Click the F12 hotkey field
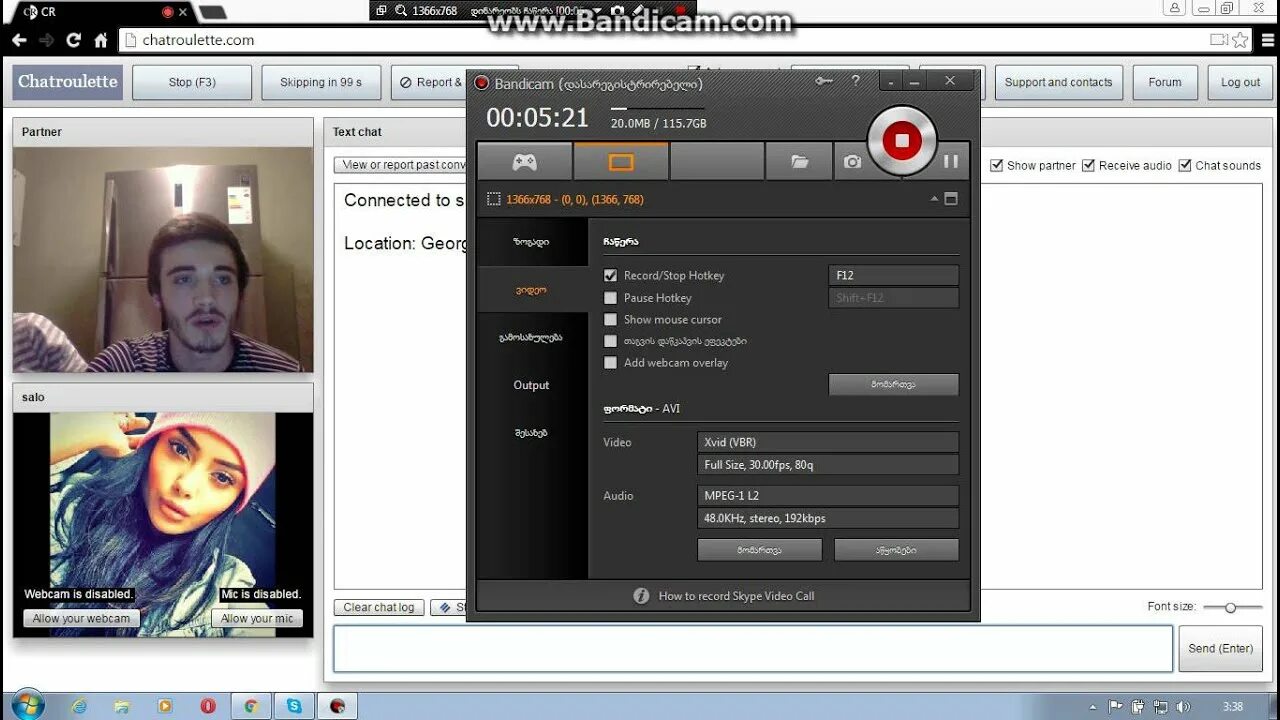The height and width of the screenshot is (720, 1280). point(894,275)
